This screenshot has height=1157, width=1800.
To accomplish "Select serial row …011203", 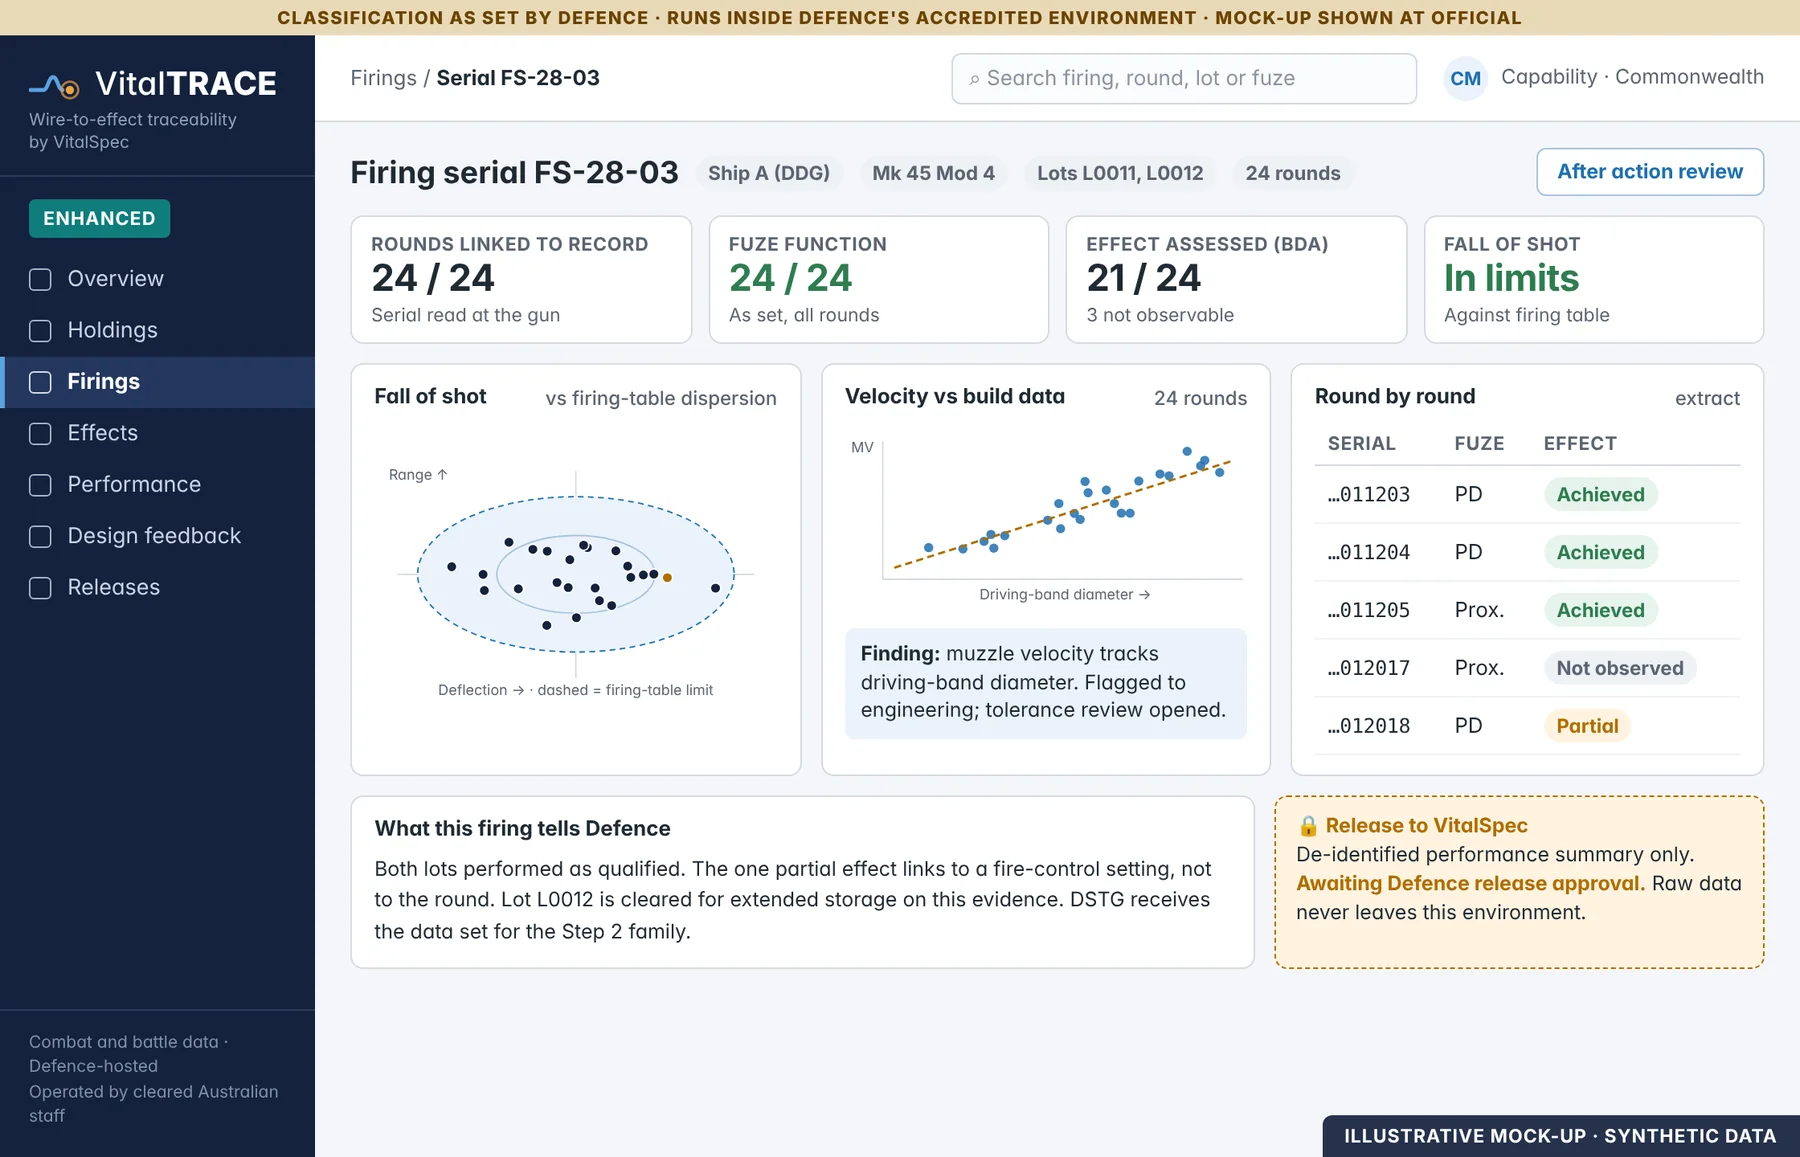I will 1527,495.
